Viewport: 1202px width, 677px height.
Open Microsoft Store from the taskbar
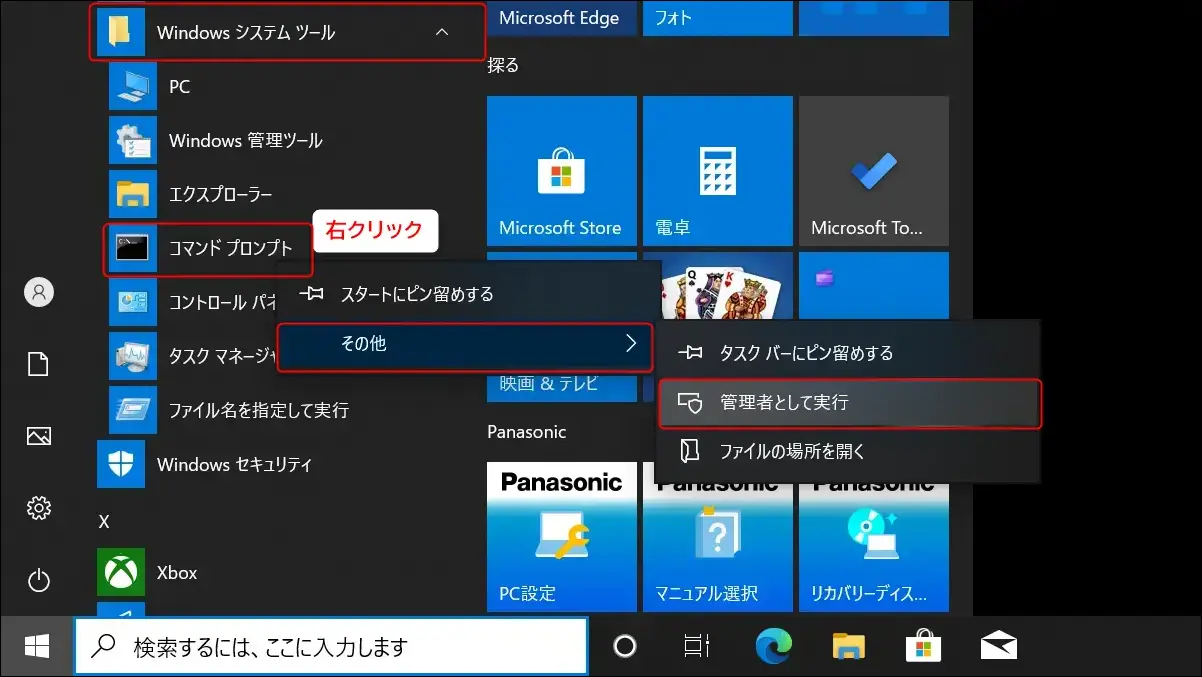[x=923, y=647]
